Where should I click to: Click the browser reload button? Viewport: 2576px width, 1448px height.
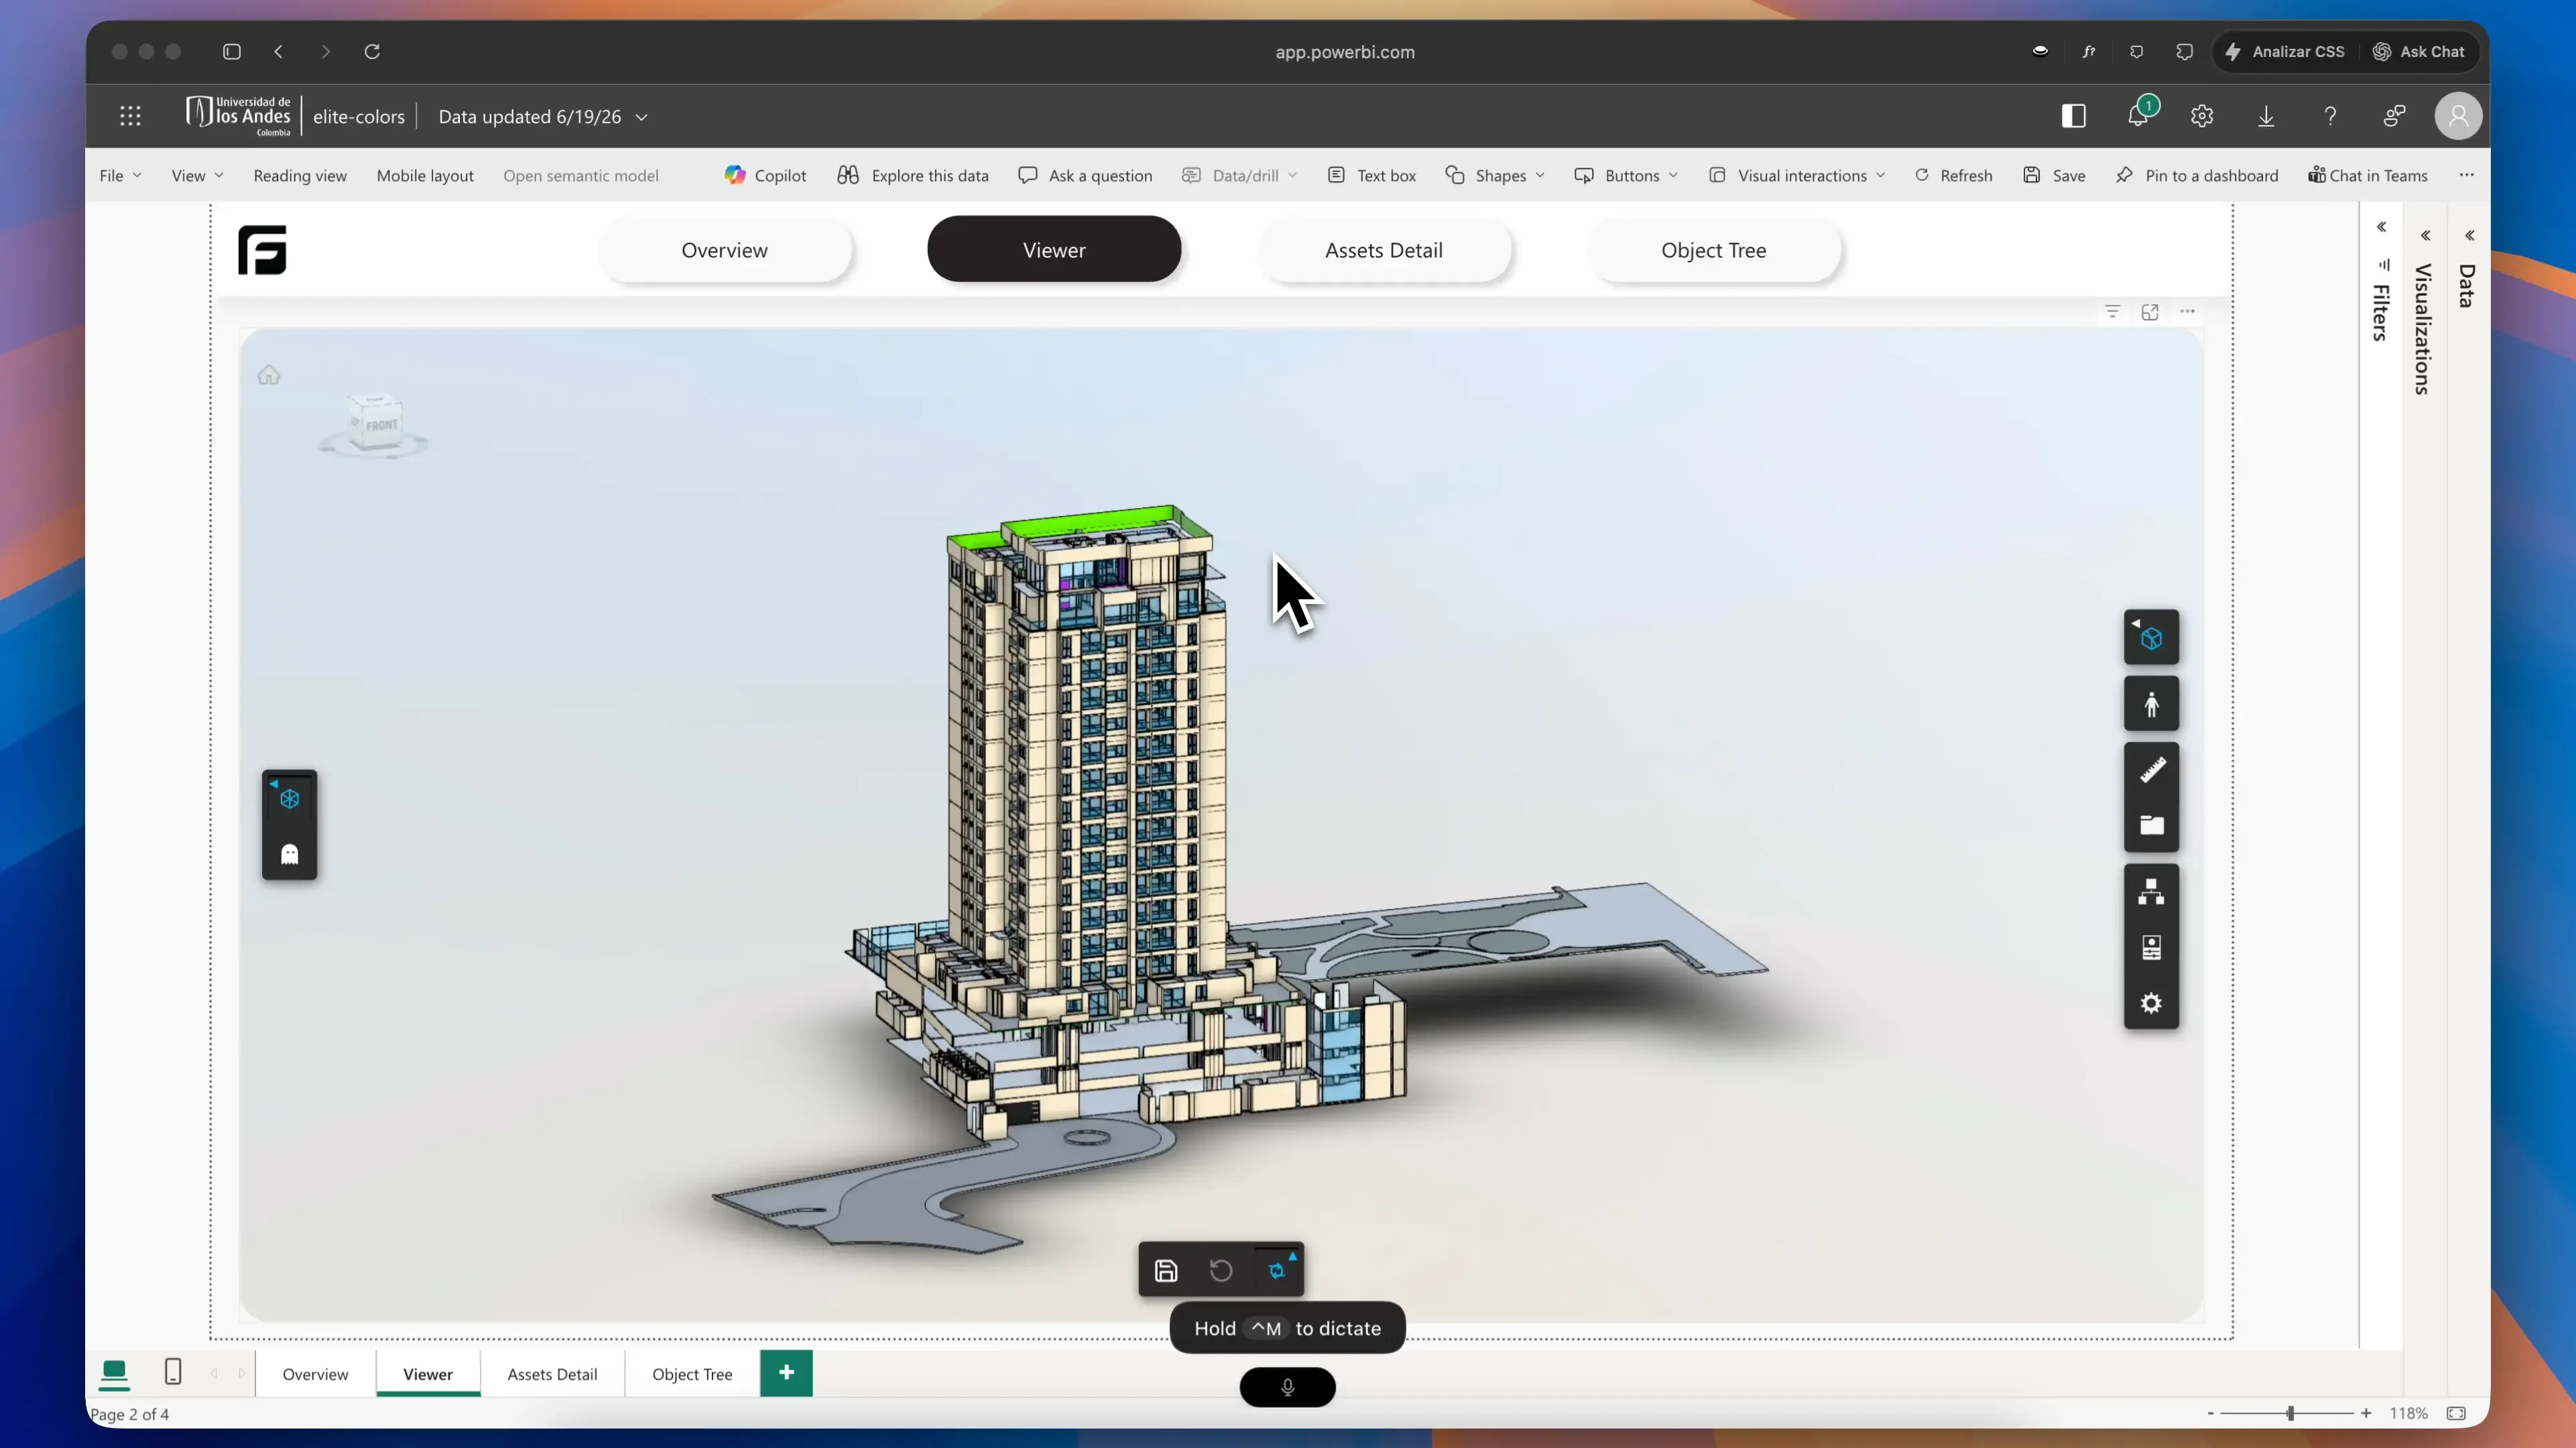pyautogui.click(x=372, y=52)
